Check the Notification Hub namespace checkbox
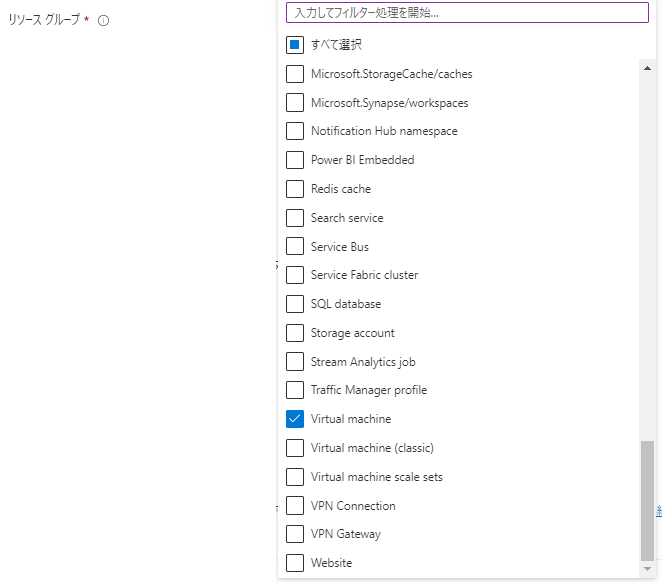The image size is (662, 582). point(295,131)
